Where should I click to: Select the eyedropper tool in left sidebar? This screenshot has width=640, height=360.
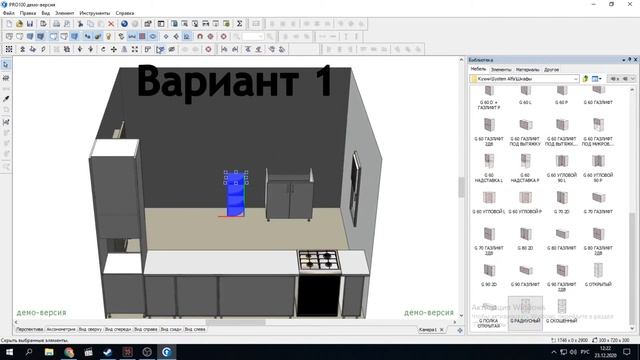[x=6, y=99]
